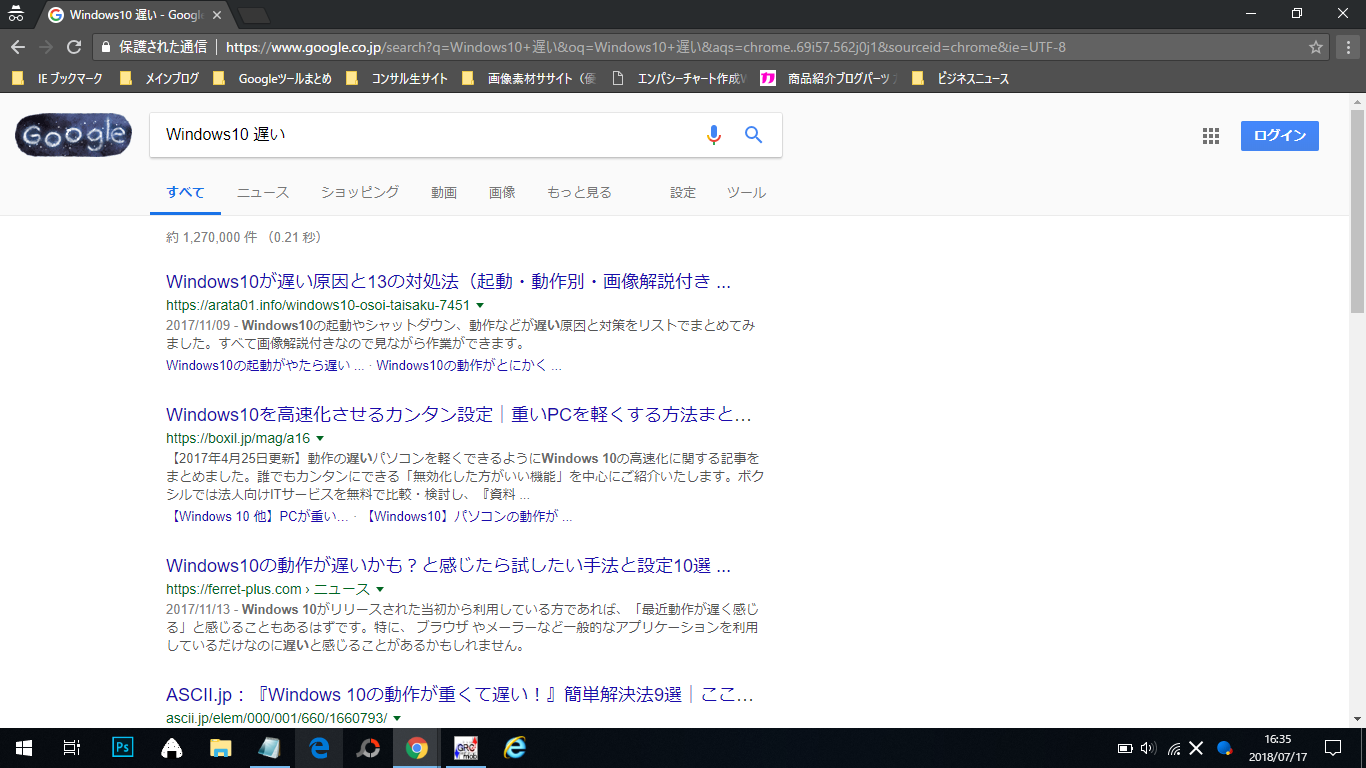Open Chrome's three-dot menu
1366x768 pixels.
pos(1345,46)
